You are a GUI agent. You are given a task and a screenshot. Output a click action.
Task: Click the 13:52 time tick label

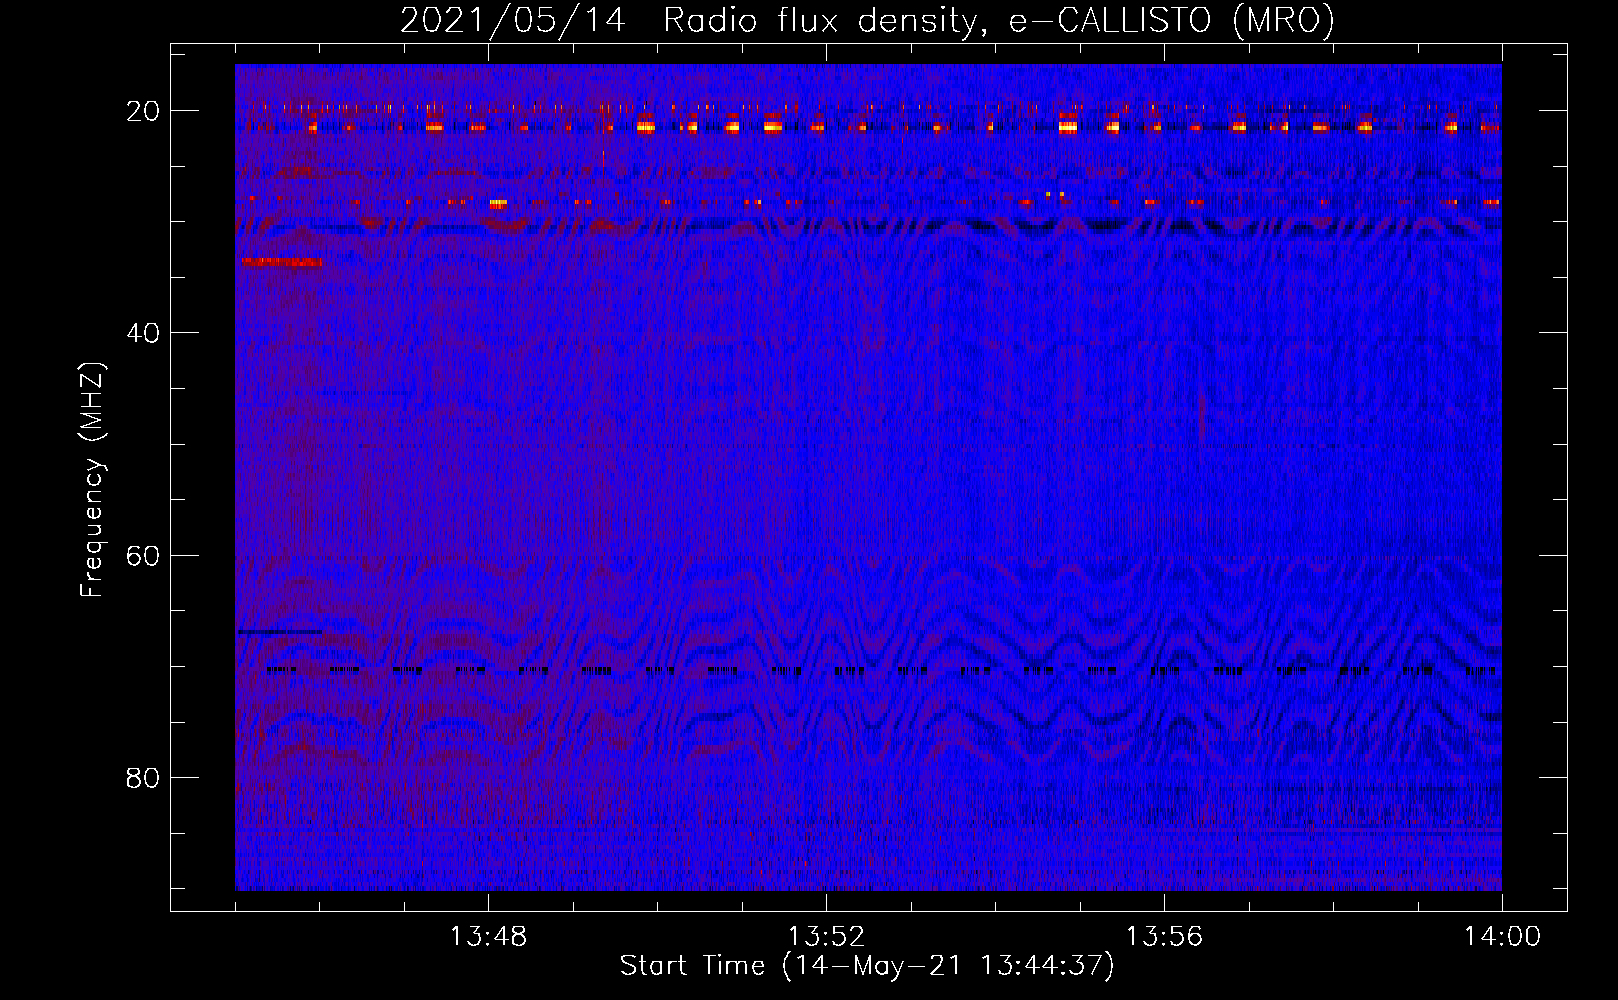tap(826, 937)
